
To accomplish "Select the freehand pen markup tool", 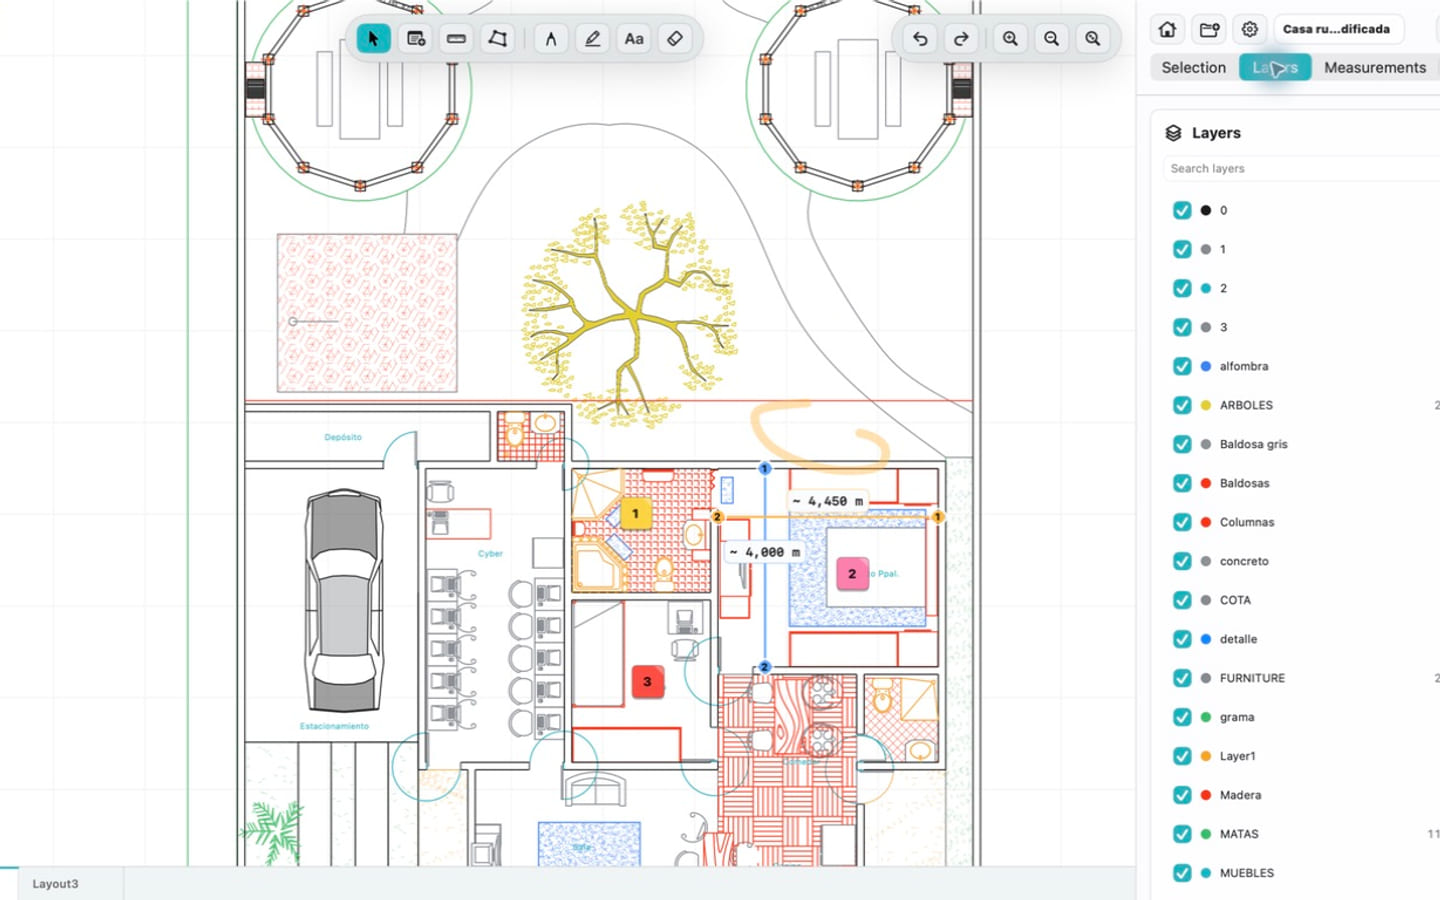I will (x=592, y=39).
